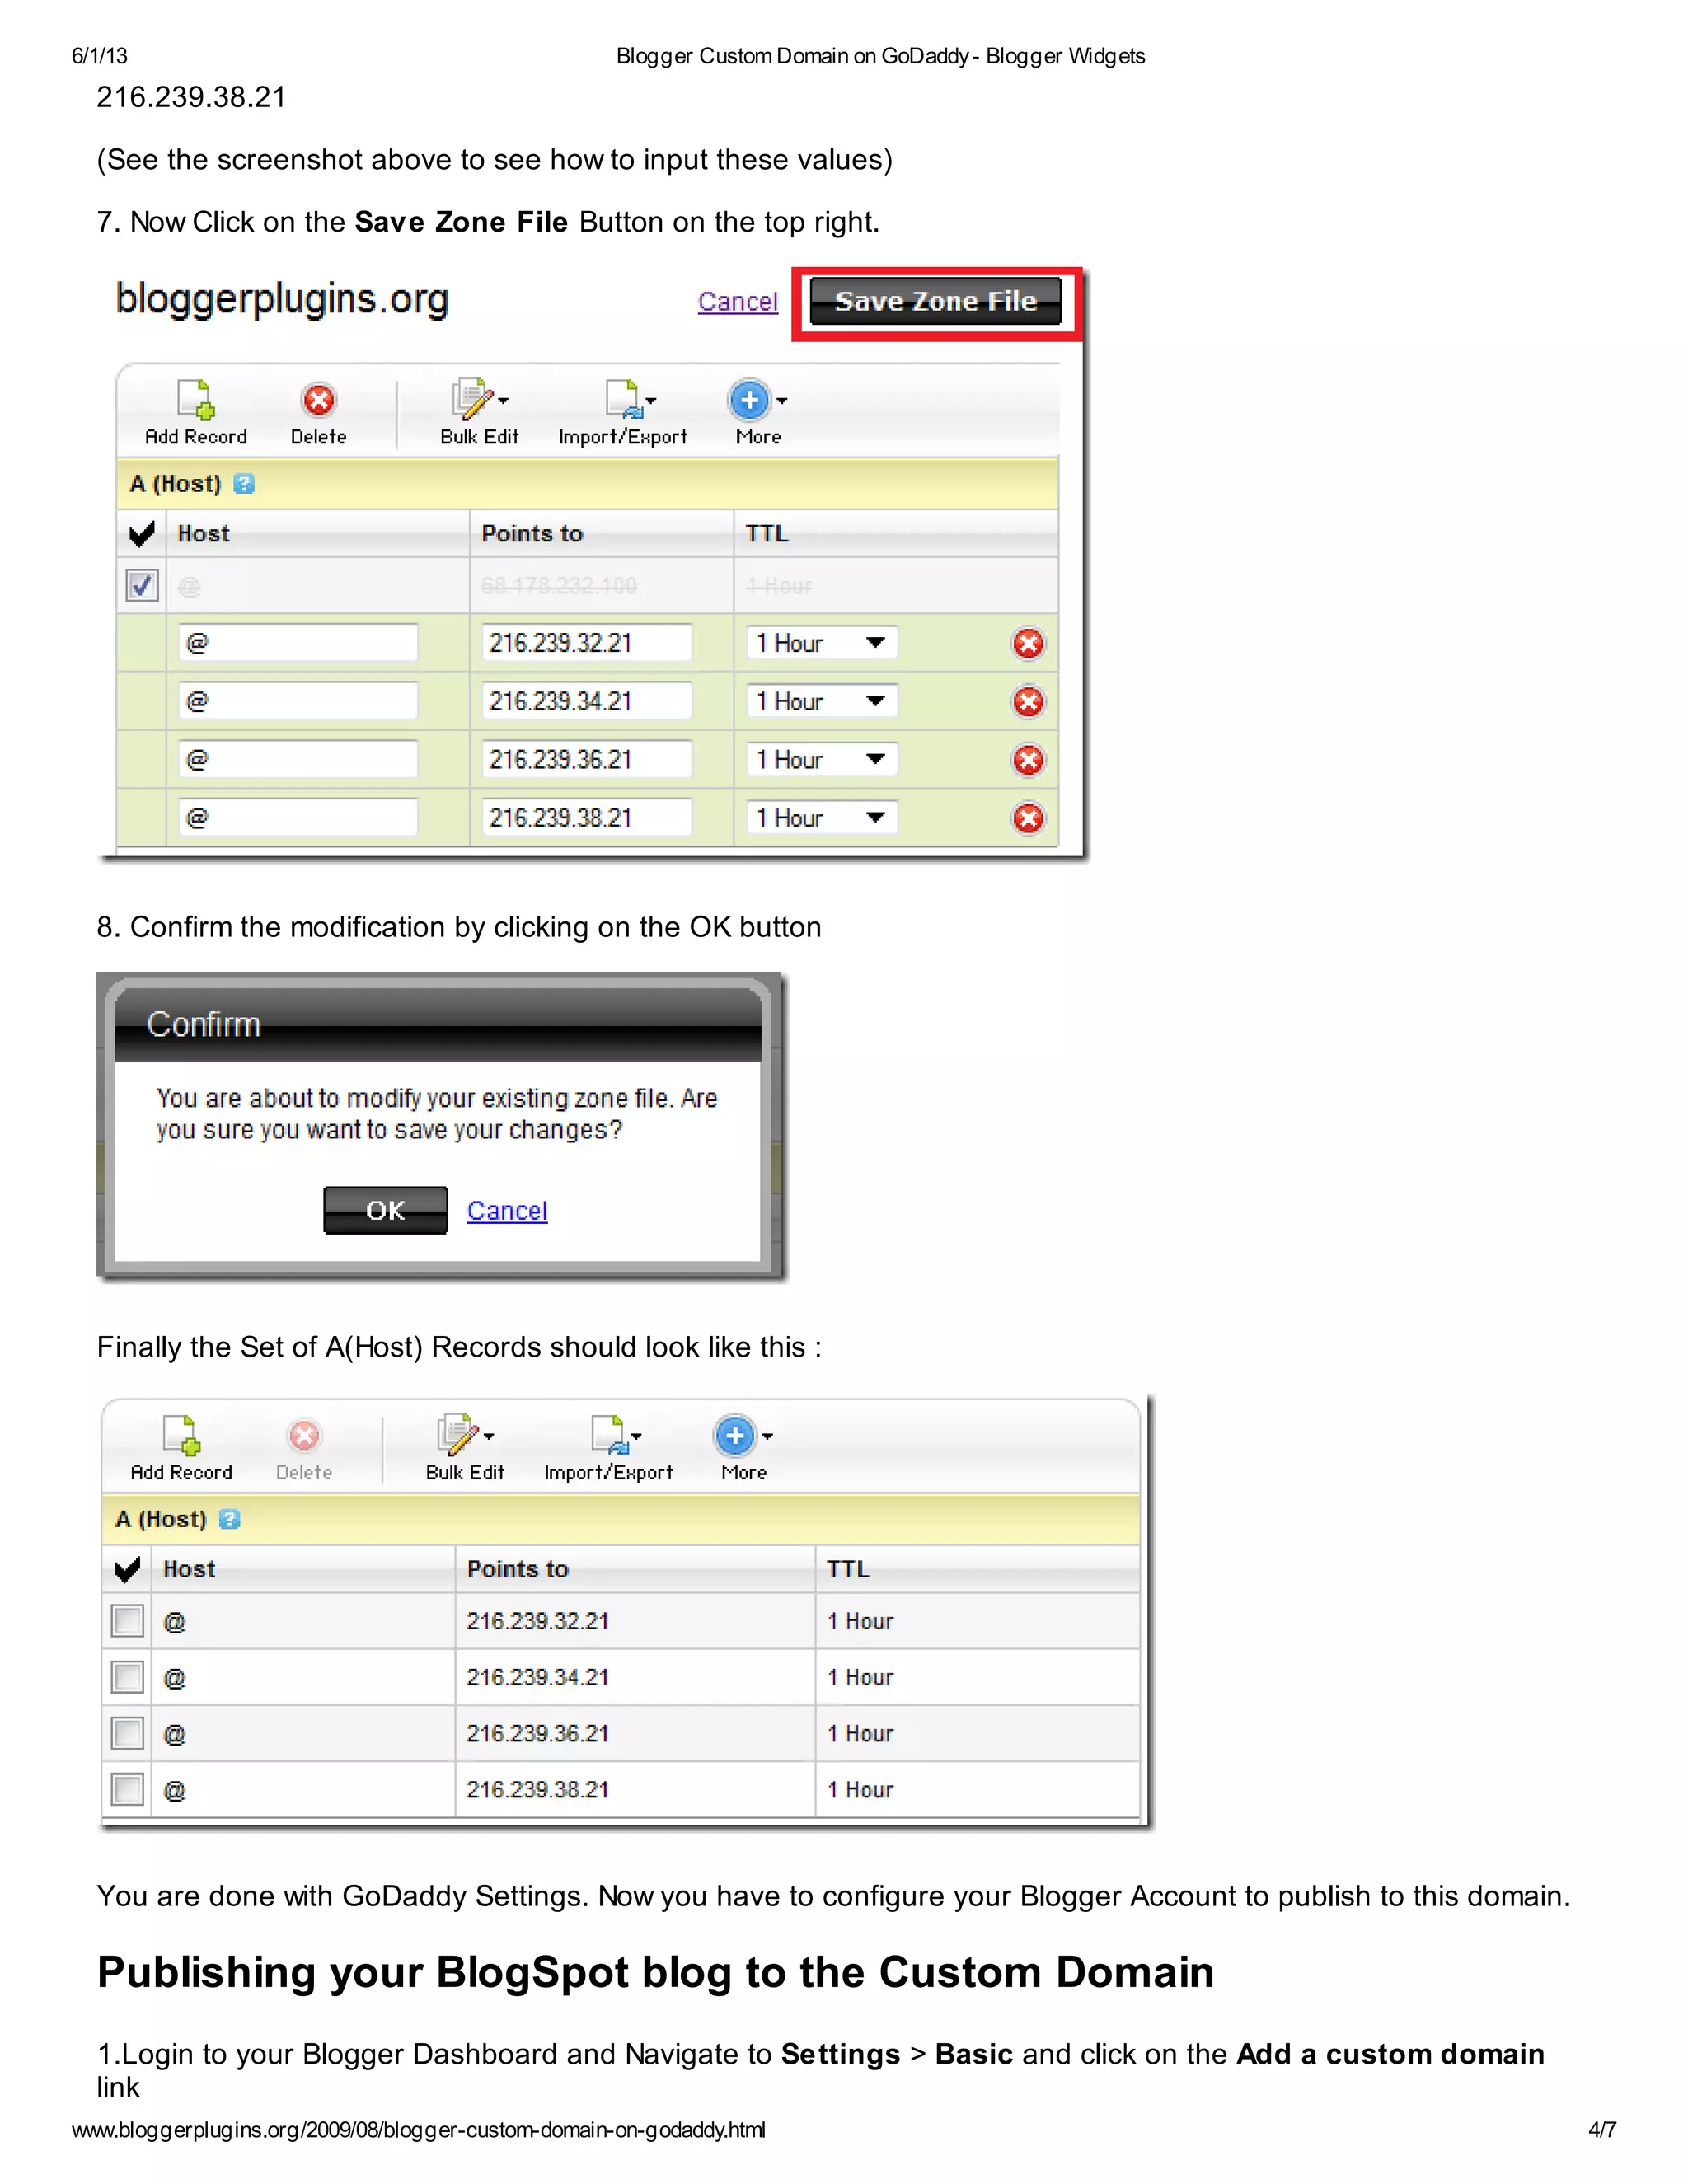Click the Save Zone File button
This screenshot has width=1688, height=2184.
coord(935,301)
